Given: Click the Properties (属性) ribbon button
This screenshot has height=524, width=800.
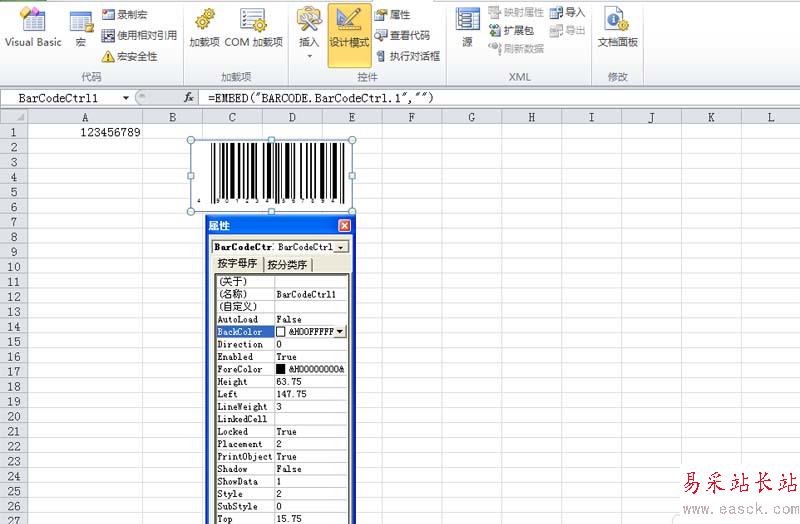Looking at the screenshot, I should (392, 15).
